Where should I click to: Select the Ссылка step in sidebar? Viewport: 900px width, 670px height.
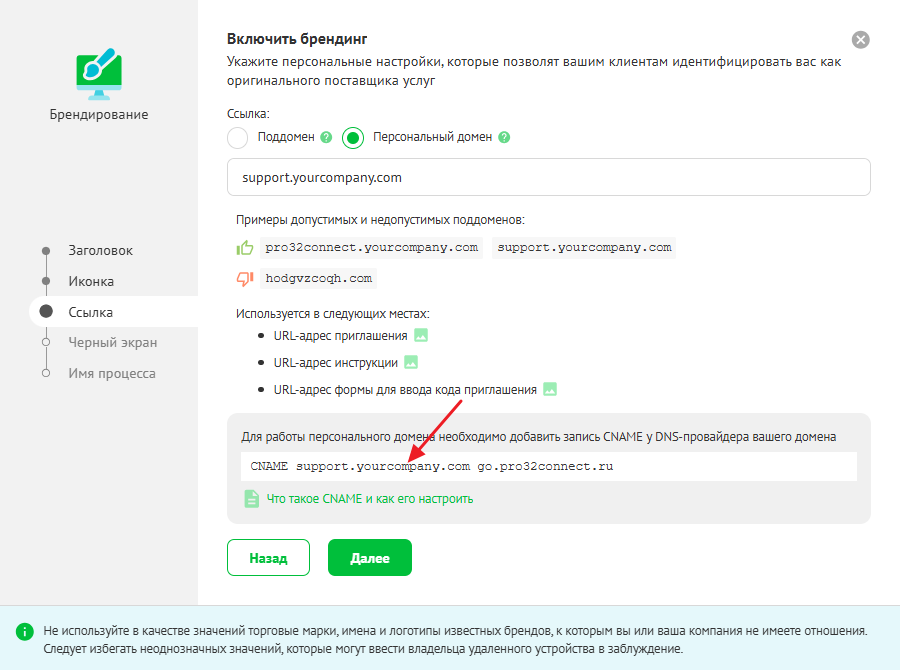point(90,312)
